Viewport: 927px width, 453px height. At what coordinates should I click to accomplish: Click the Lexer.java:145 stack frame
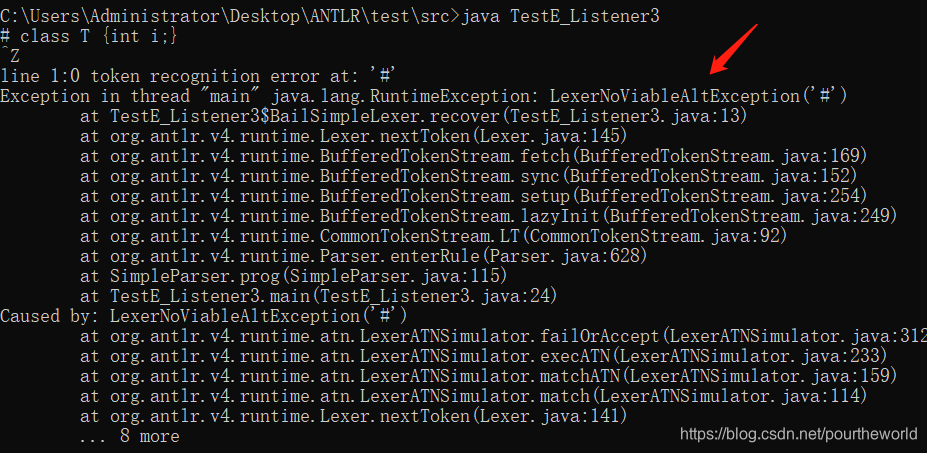(x=353, y=137)
